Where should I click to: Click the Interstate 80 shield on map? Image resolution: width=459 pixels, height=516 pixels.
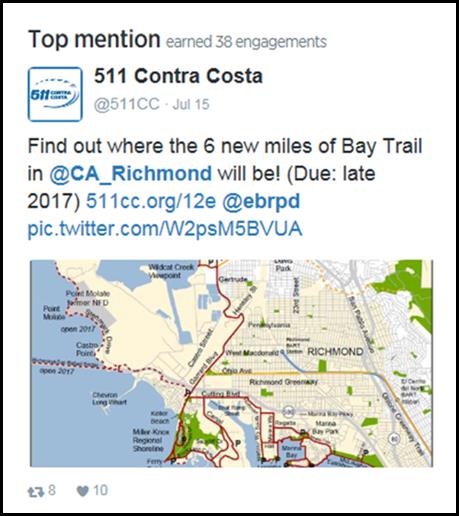(x=395, y=438)
